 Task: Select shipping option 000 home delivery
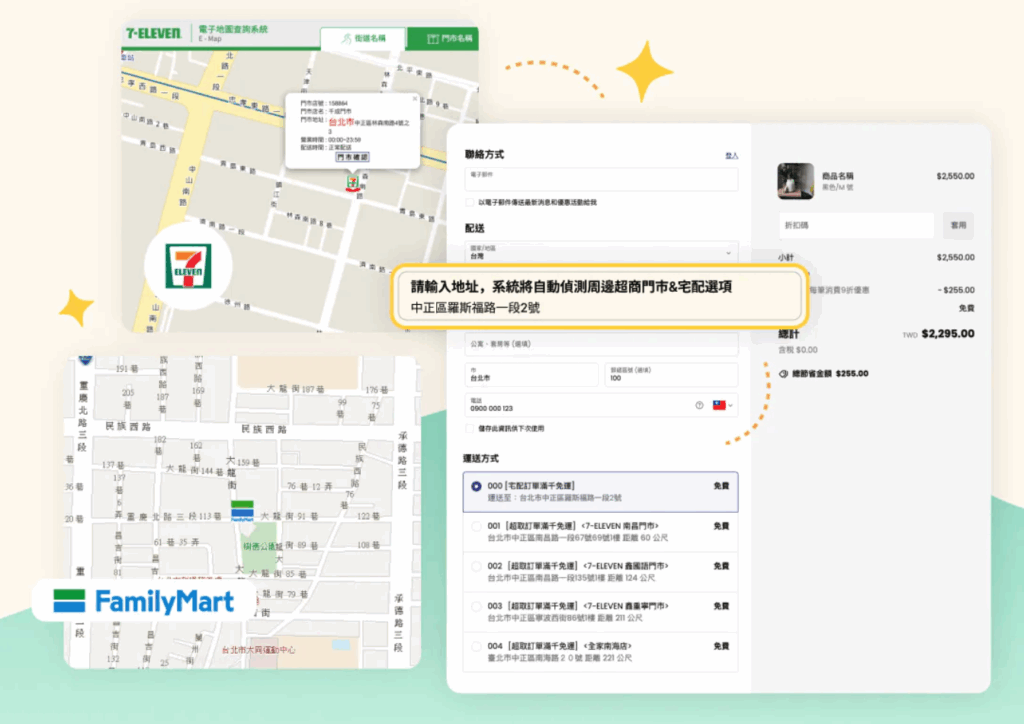coord(601,492)
